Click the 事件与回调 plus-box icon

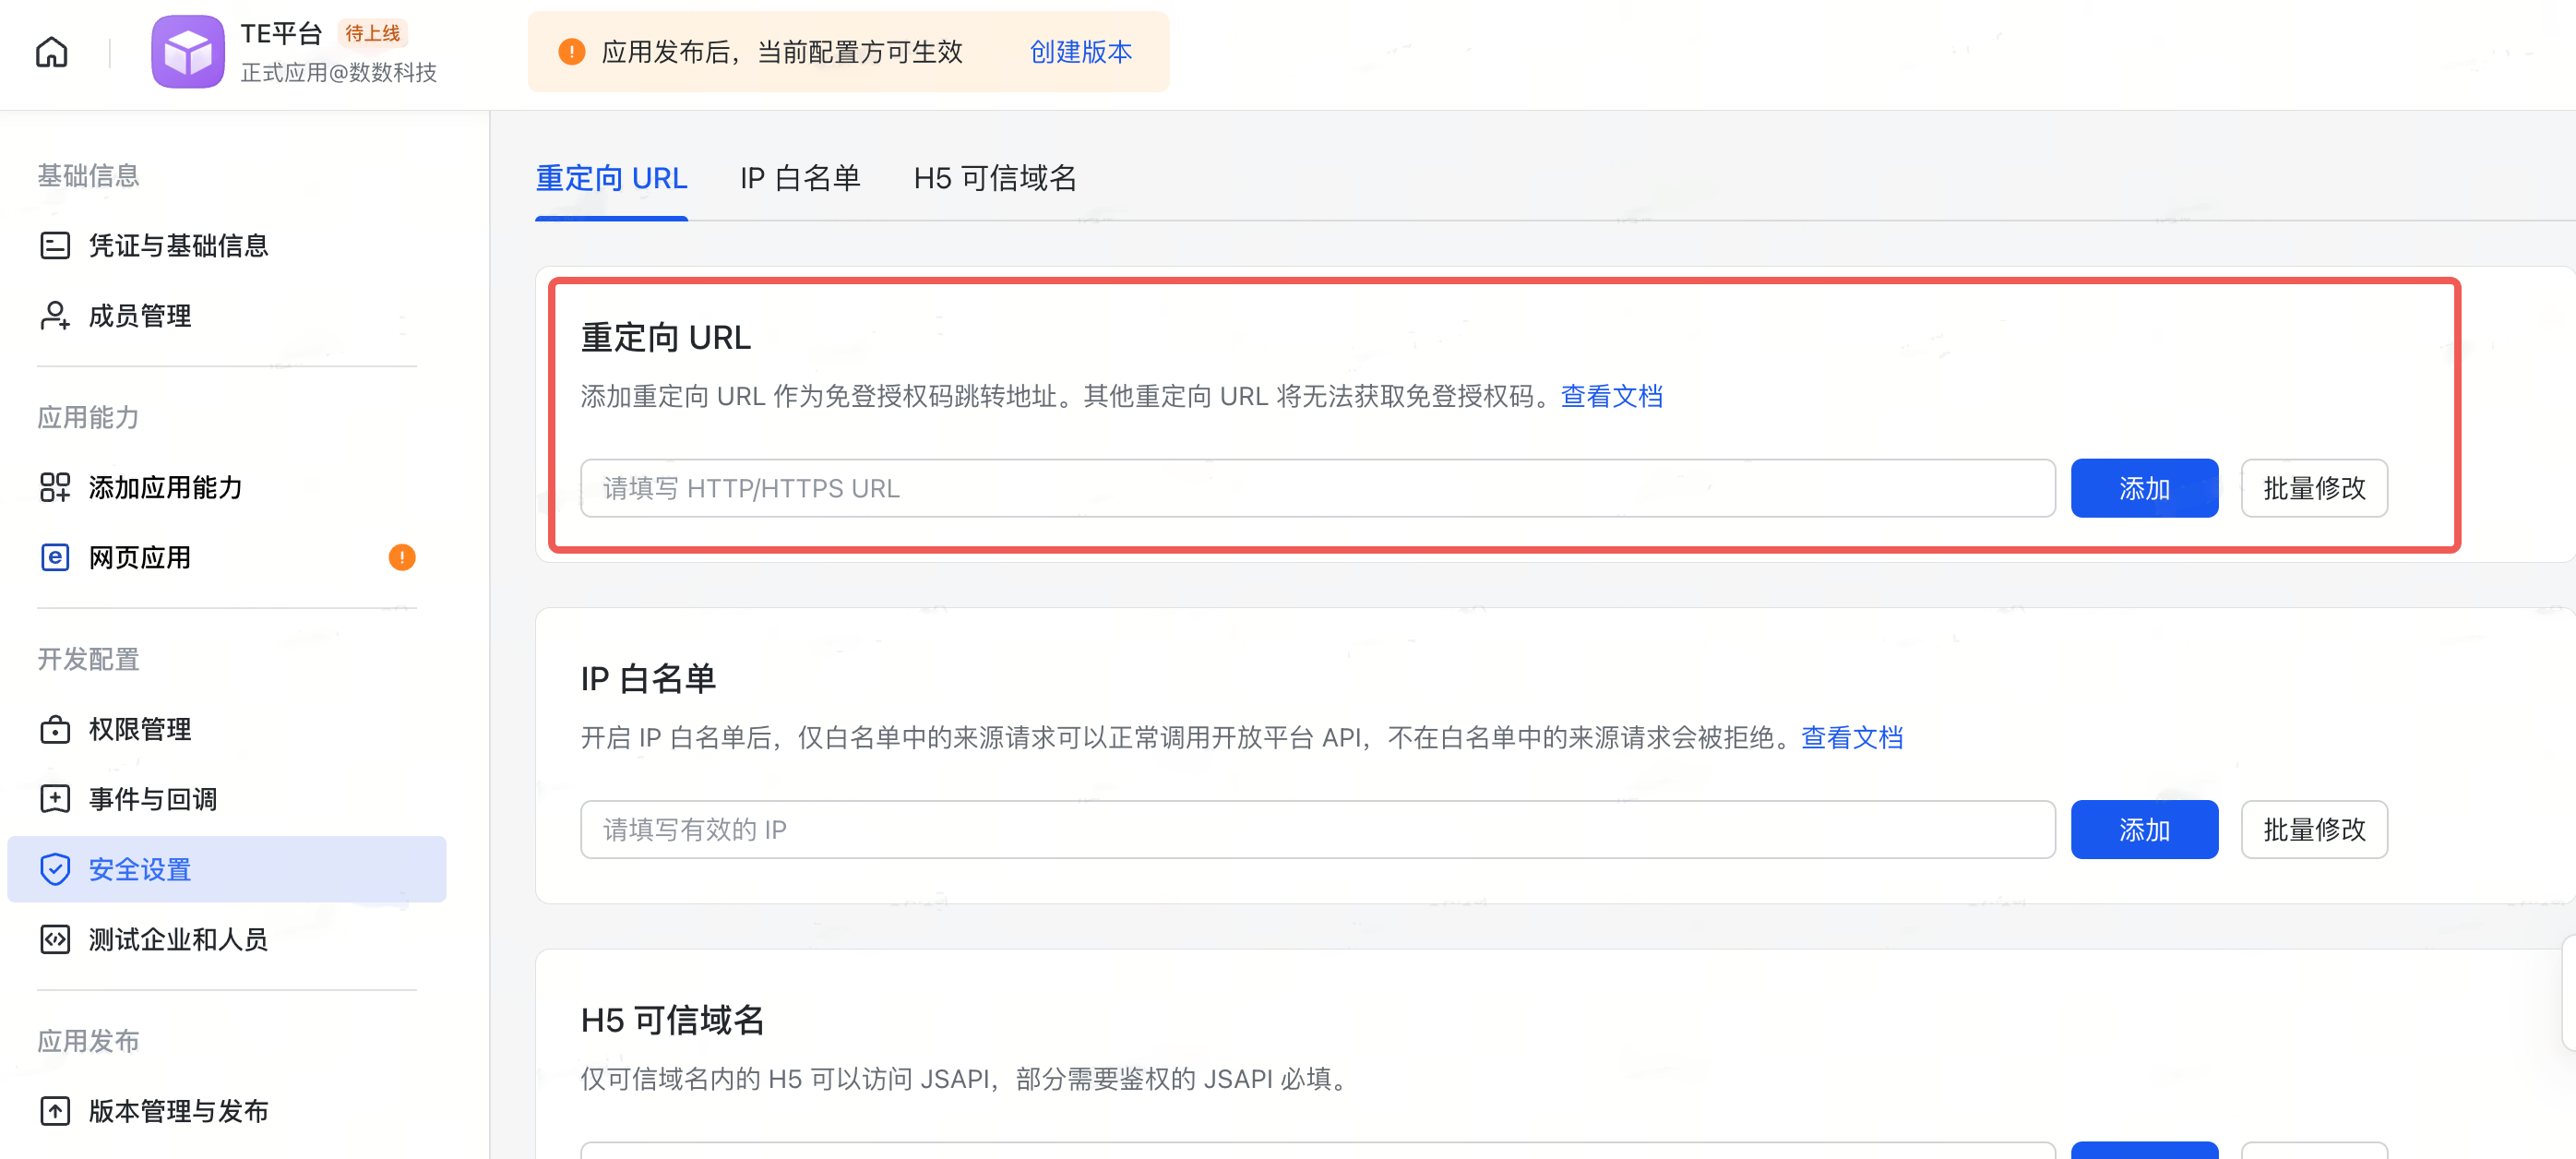coord(55,800)
